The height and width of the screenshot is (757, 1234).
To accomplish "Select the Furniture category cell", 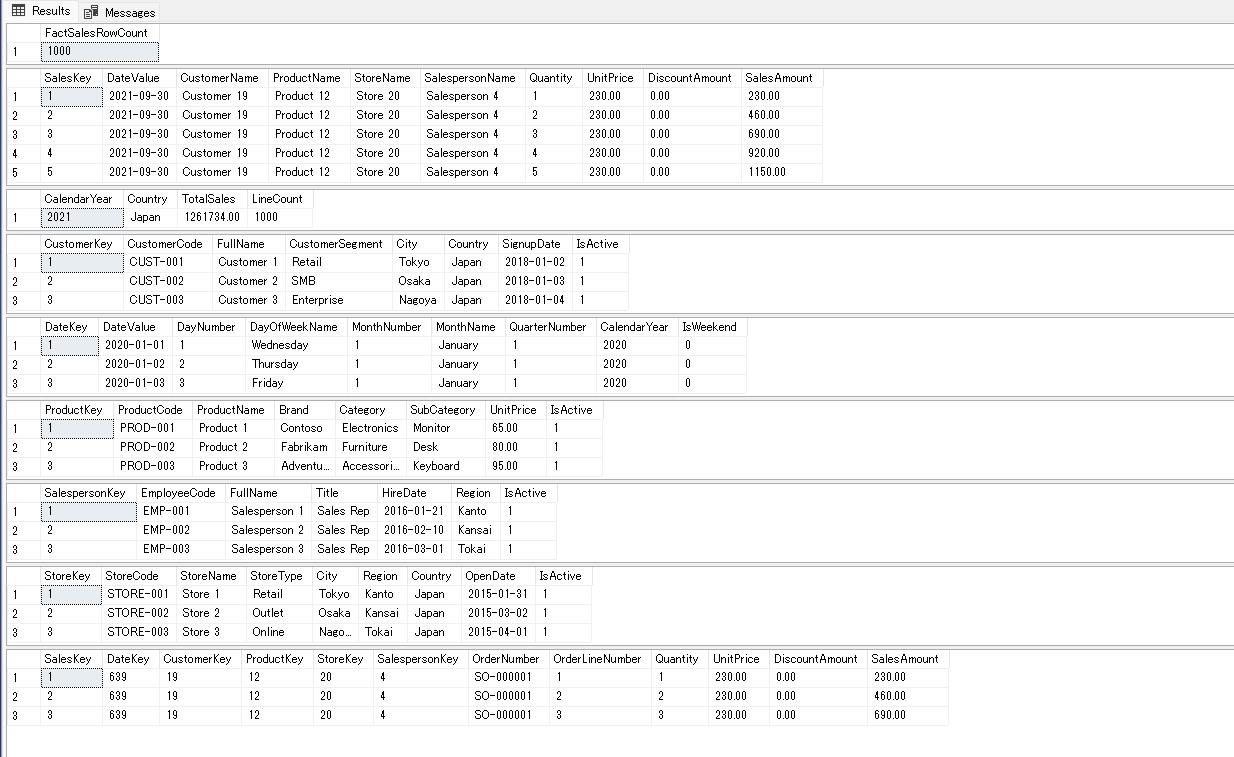I will [x=370, y=447].
